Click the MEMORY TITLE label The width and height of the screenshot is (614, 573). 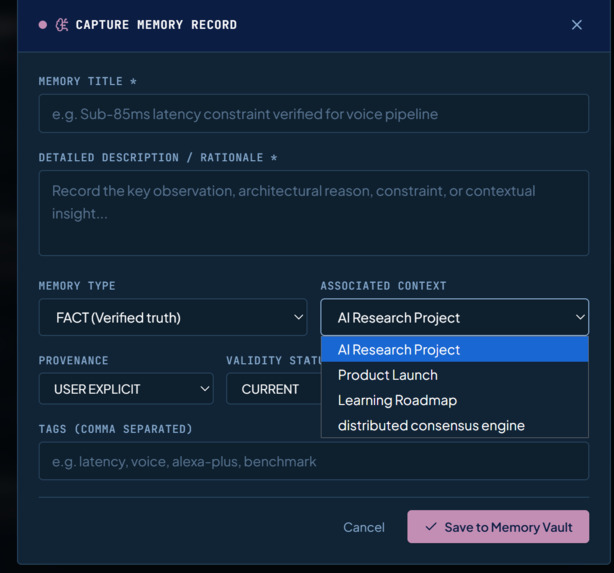point(88,81)
